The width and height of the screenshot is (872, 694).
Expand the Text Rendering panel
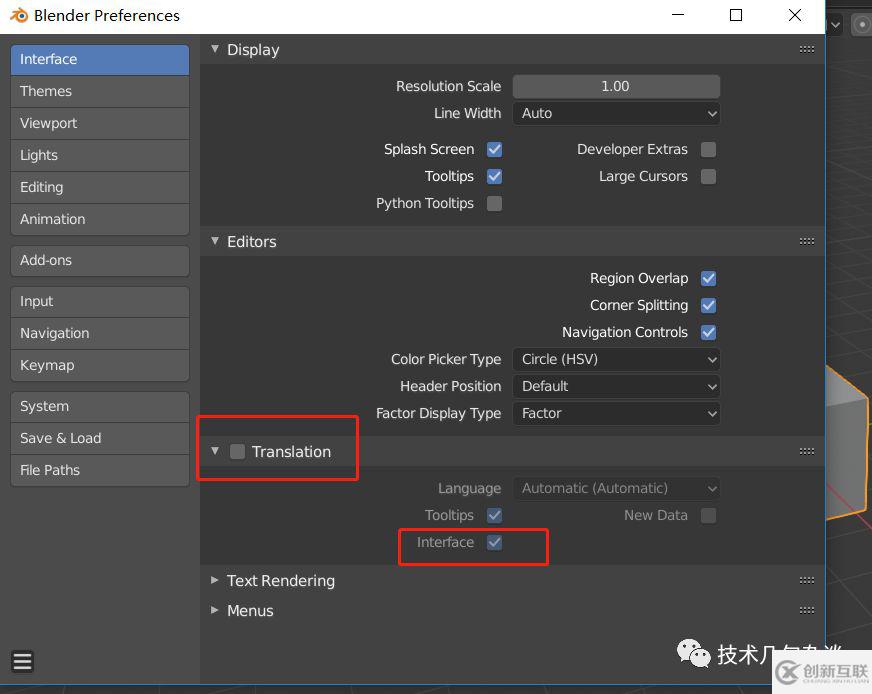click(x=280, y=581)
